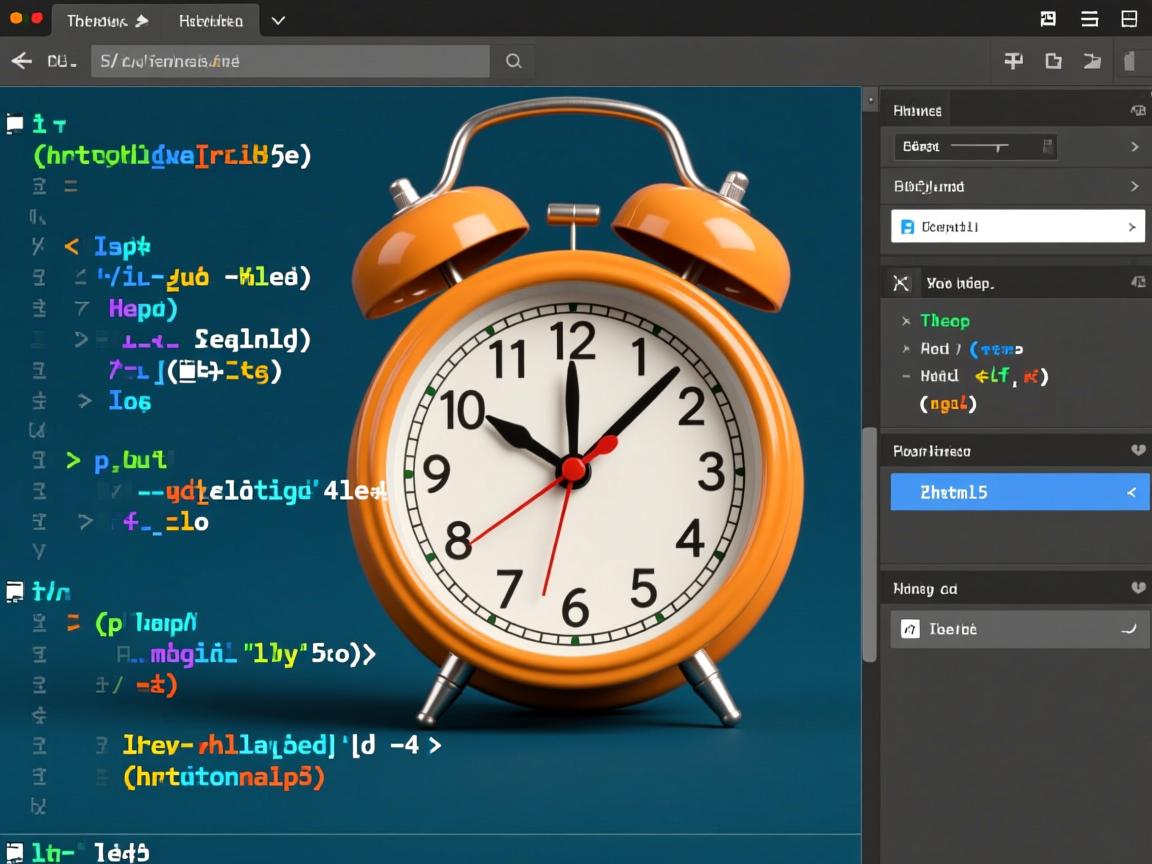Select the highlighted blue "Zhetml5" item
Screen dimensions: 1152x864
pyautogui.click(x=1017, y=492)
